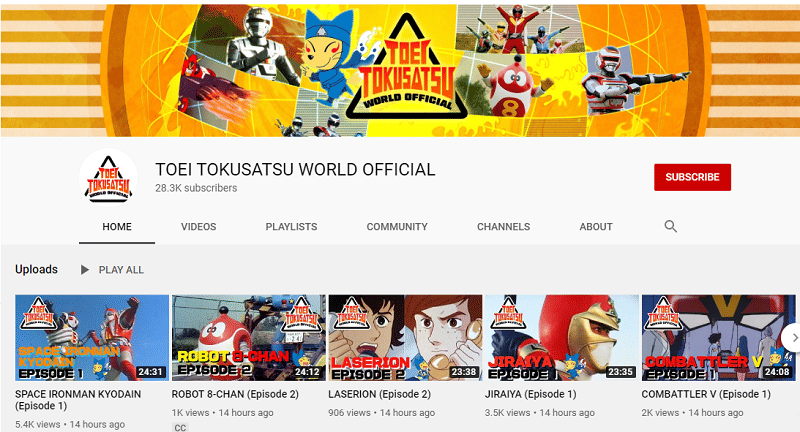This screenshot has height=432, width=800.
Task: Open the Playlists tab
Action: click(291, 227)
